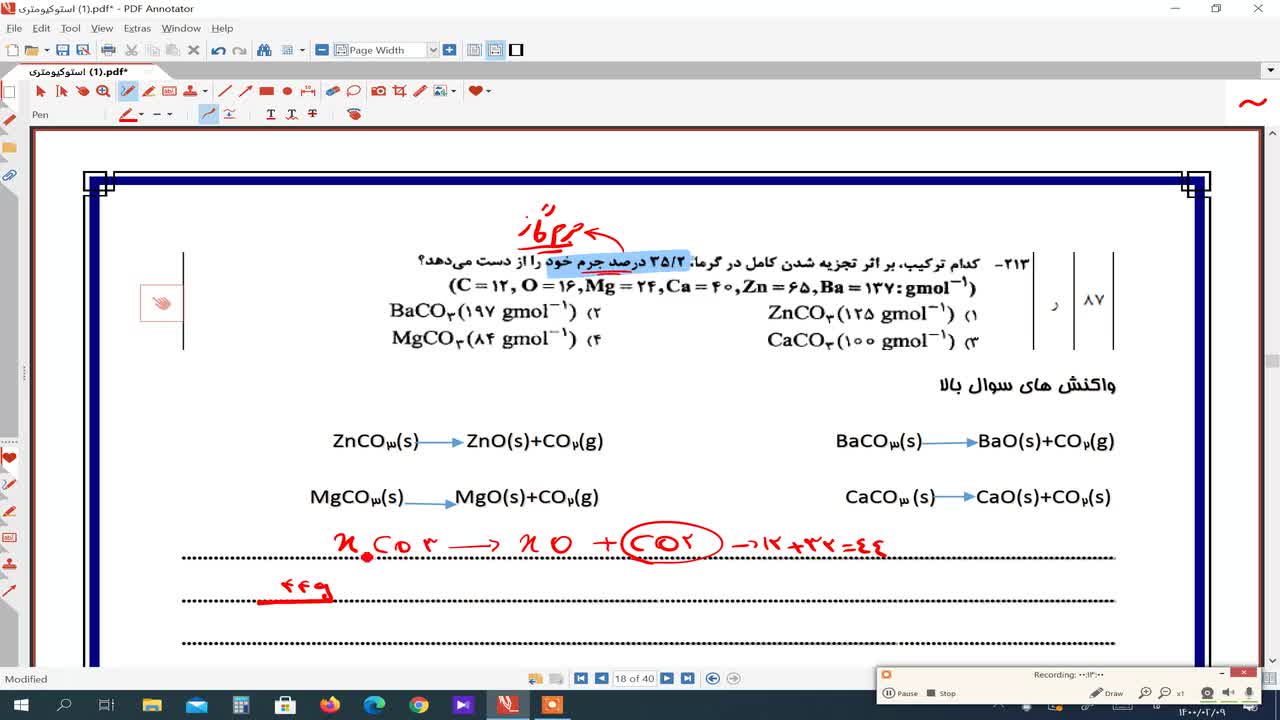1280x720 pixels.
Task: Click the page number field 18 of 40
Action: point(634,678)
